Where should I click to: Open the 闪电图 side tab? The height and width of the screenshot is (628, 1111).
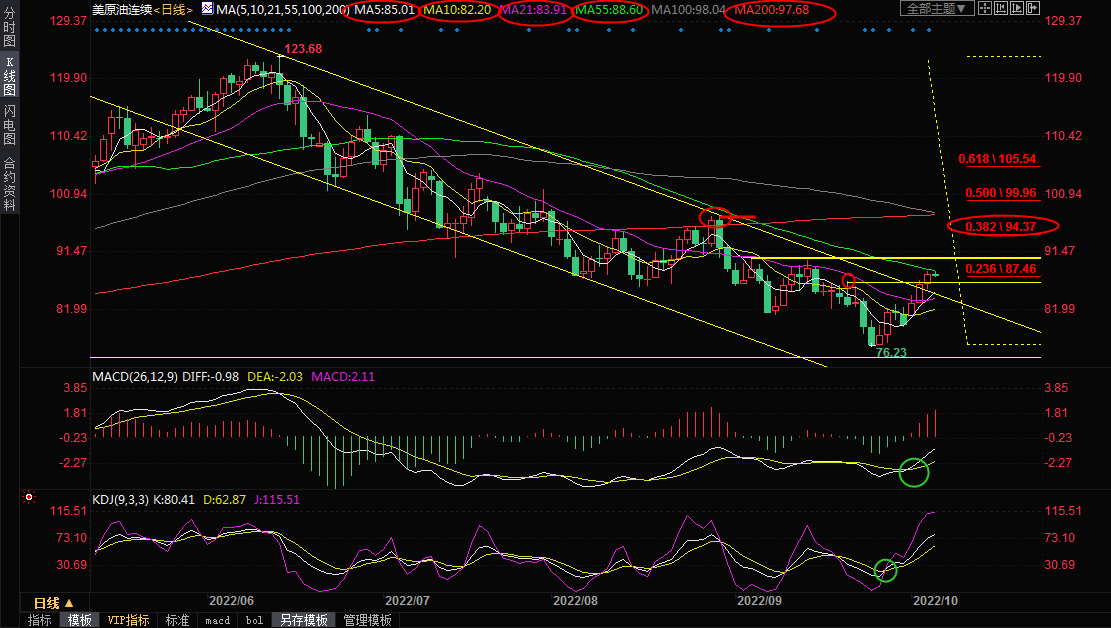pos(9,124)
